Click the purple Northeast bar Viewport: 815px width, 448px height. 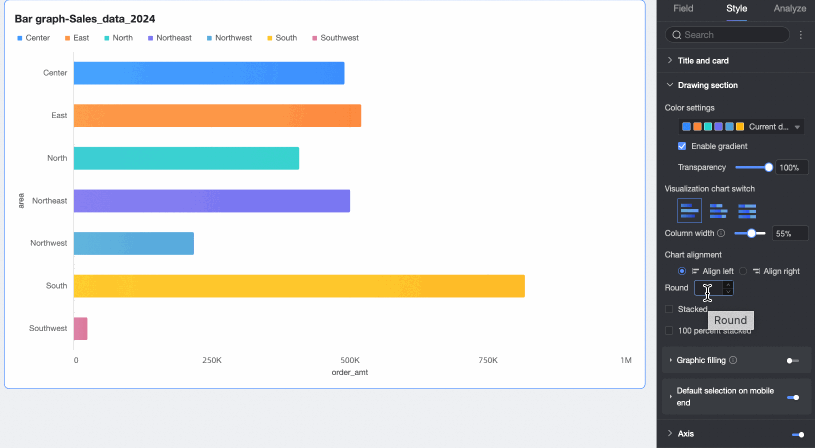(212, 201)
